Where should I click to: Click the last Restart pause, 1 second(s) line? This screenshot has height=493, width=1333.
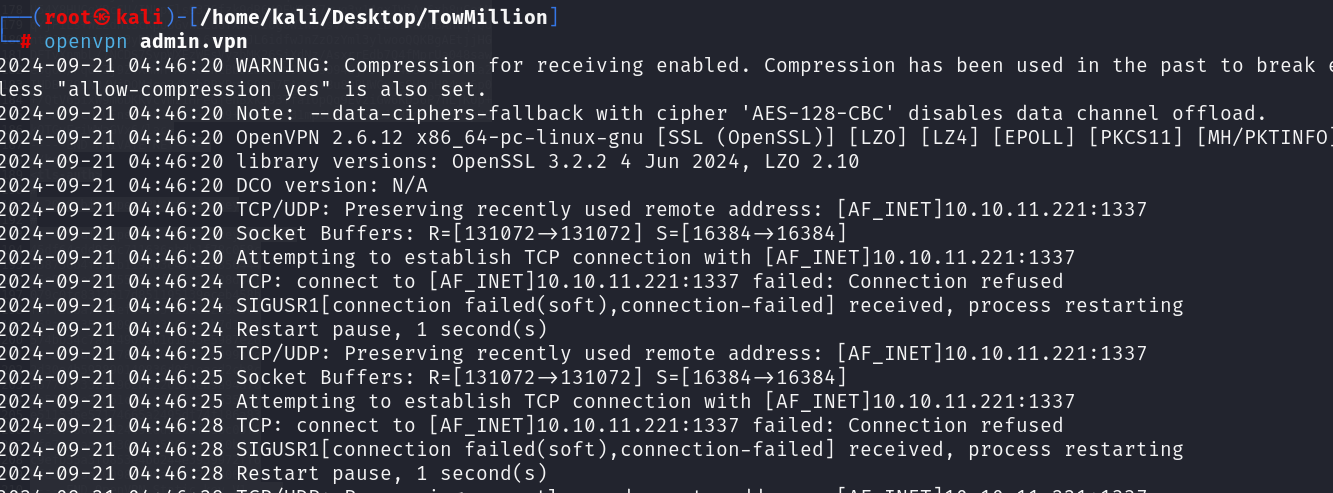tap(274, 474)
